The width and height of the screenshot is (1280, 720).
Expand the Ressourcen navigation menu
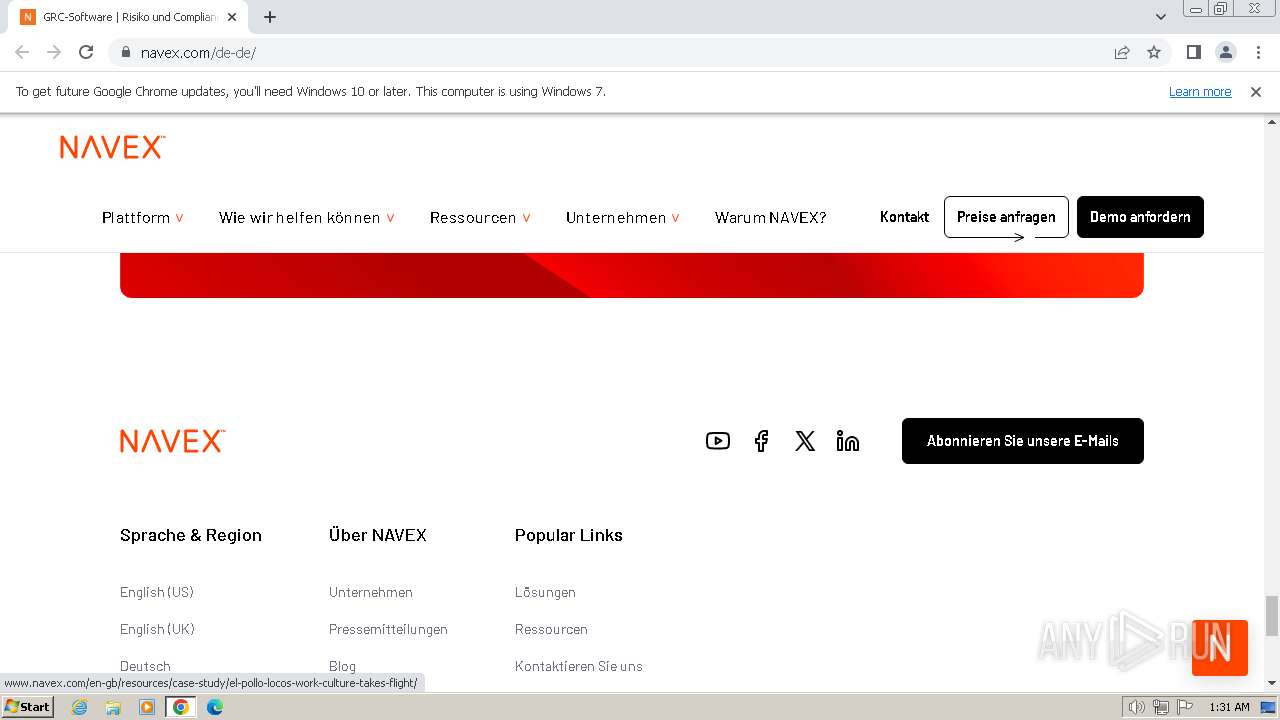[x=480, y=217]
